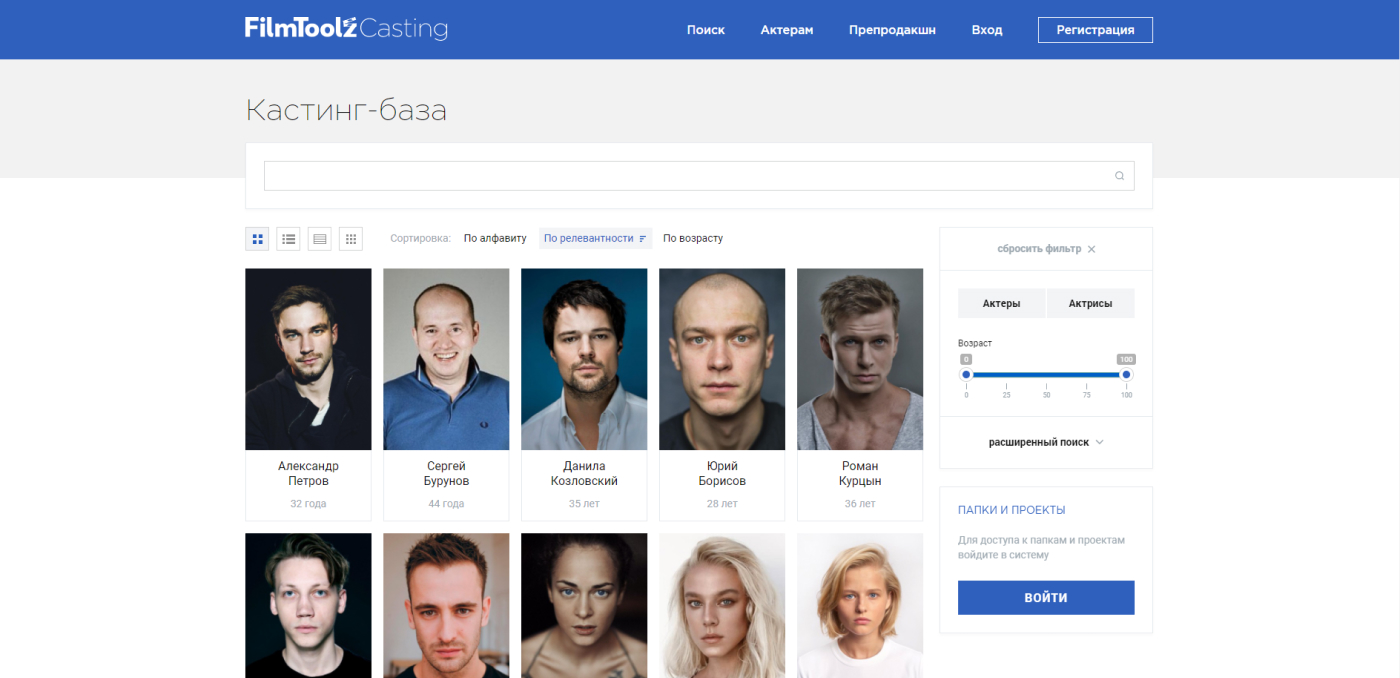The height and width of the screenshot is (678, 1400).
Task: Click the minimum age slider handle
Action: coord(966,375)
